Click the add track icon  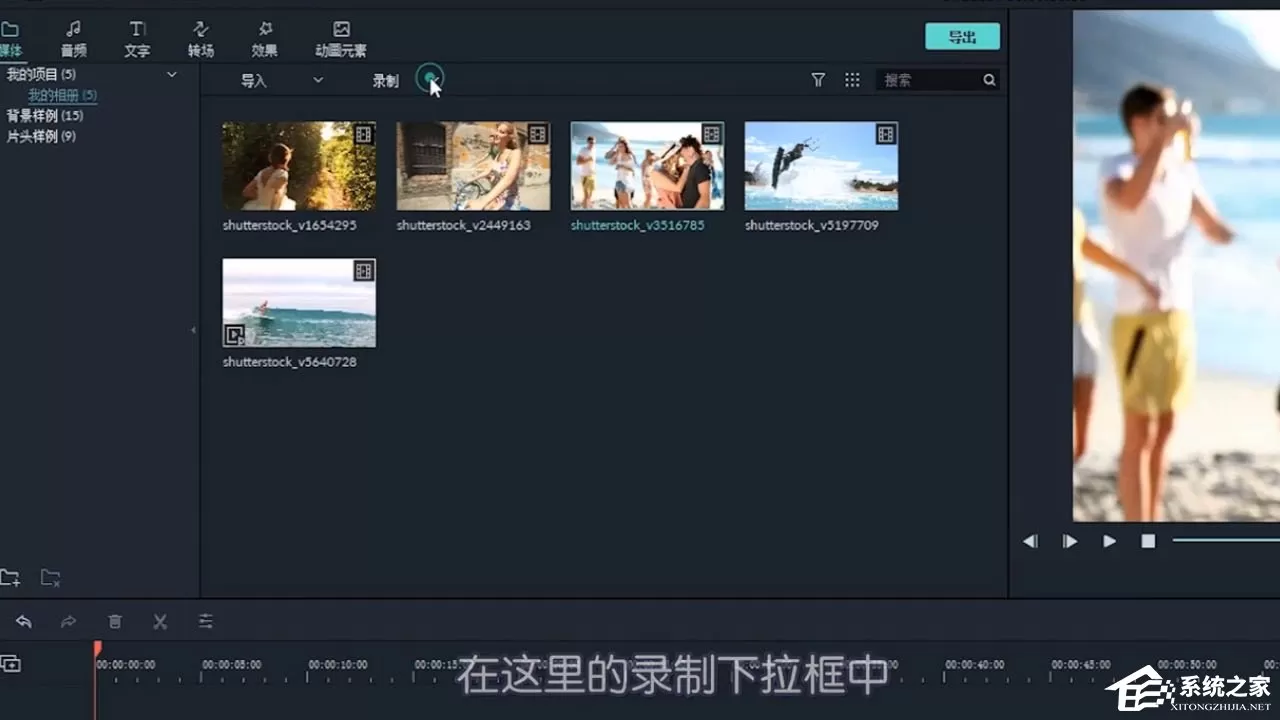(11, 664)
